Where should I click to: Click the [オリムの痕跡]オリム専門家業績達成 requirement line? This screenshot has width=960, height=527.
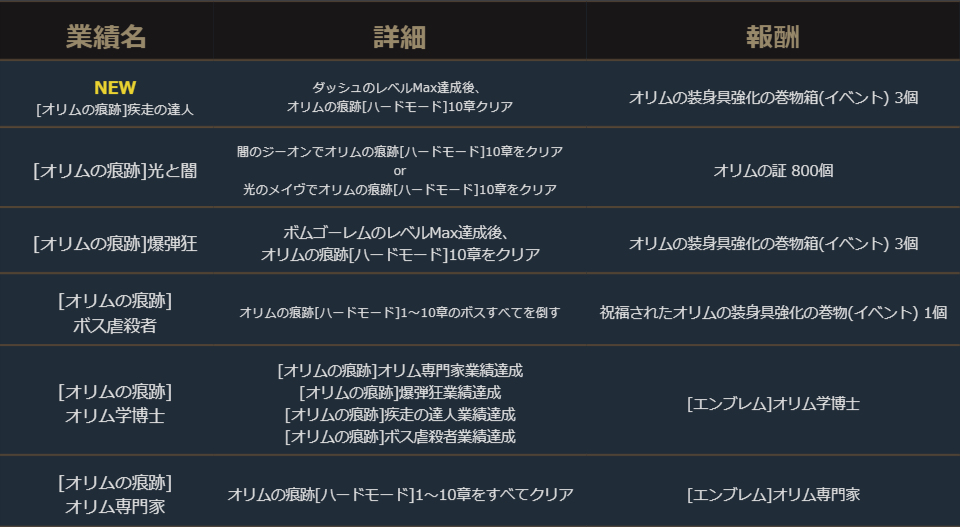pos(399,371)
